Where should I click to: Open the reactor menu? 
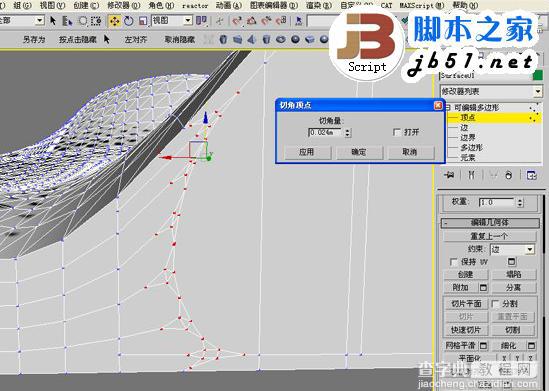195,6
